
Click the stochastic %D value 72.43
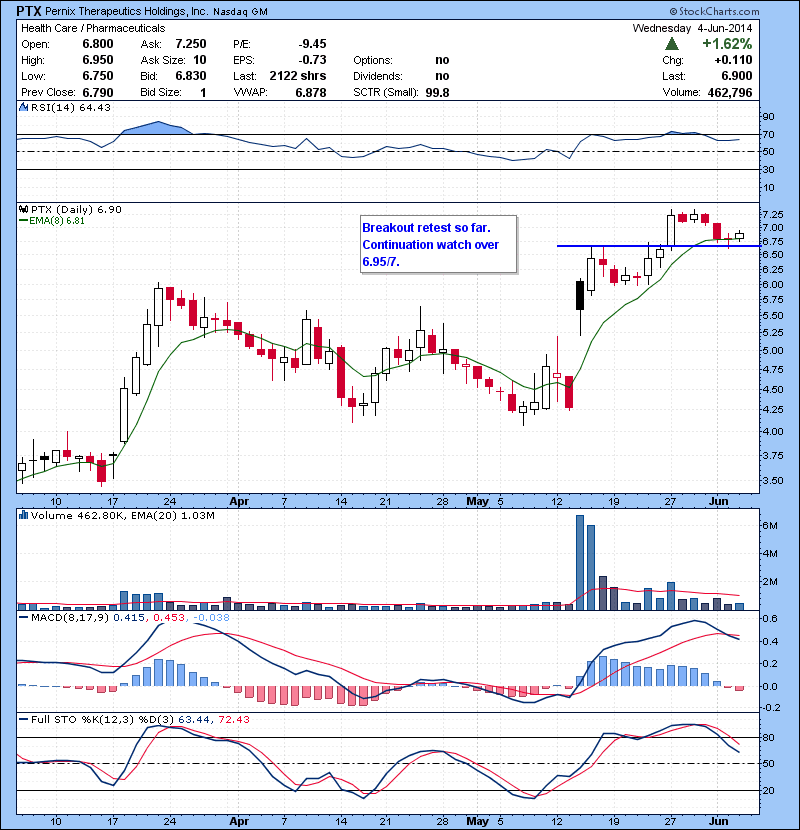(233, 719)
